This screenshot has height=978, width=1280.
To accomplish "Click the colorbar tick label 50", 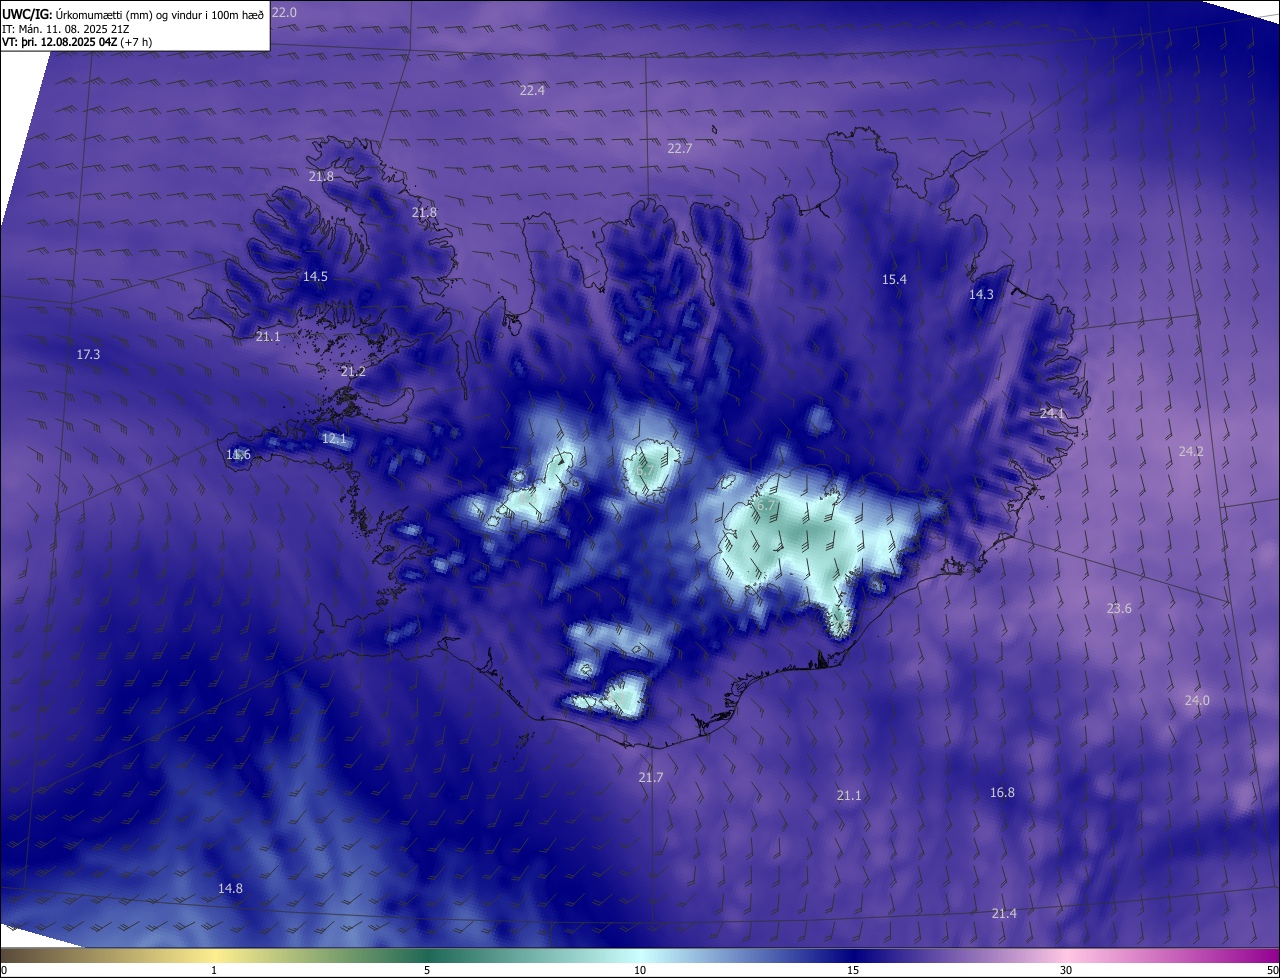I will [x=1272, y=970].
